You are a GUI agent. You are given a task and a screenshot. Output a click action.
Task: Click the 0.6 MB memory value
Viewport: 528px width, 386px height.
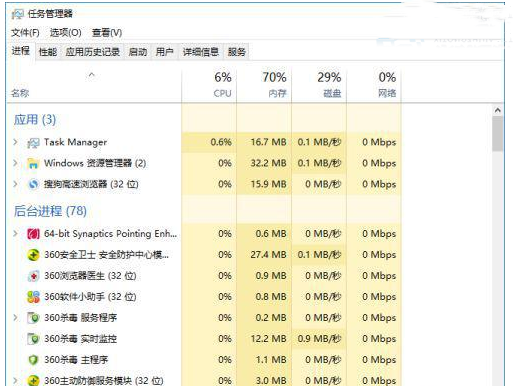[271, 233]
